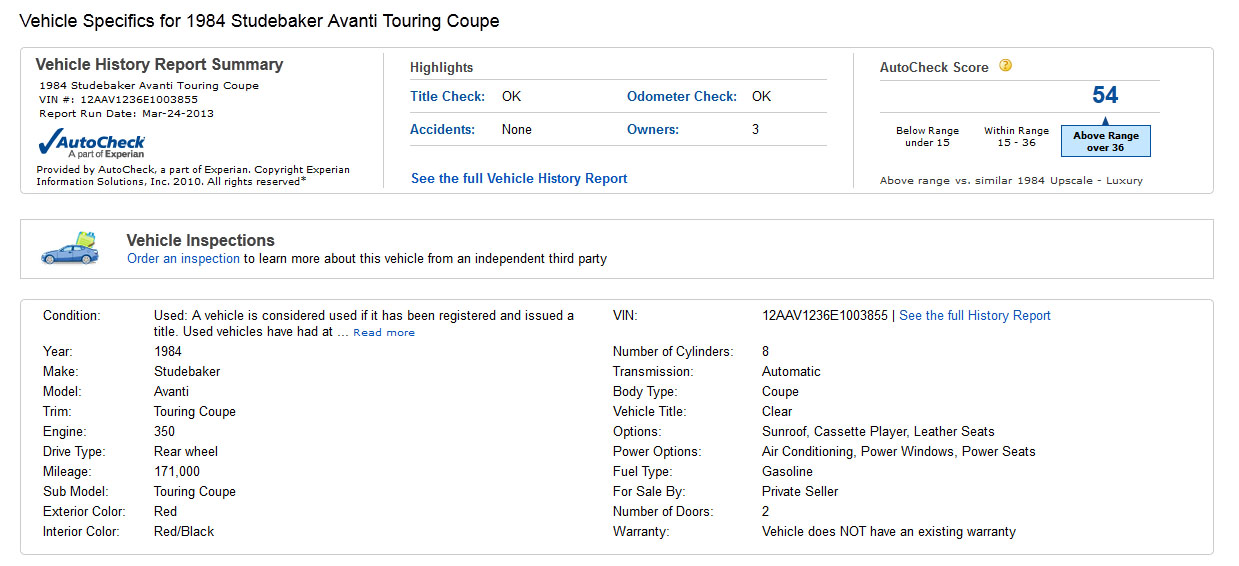
Task: Click the Title Check highlight label
Action: tap(447, 97)
